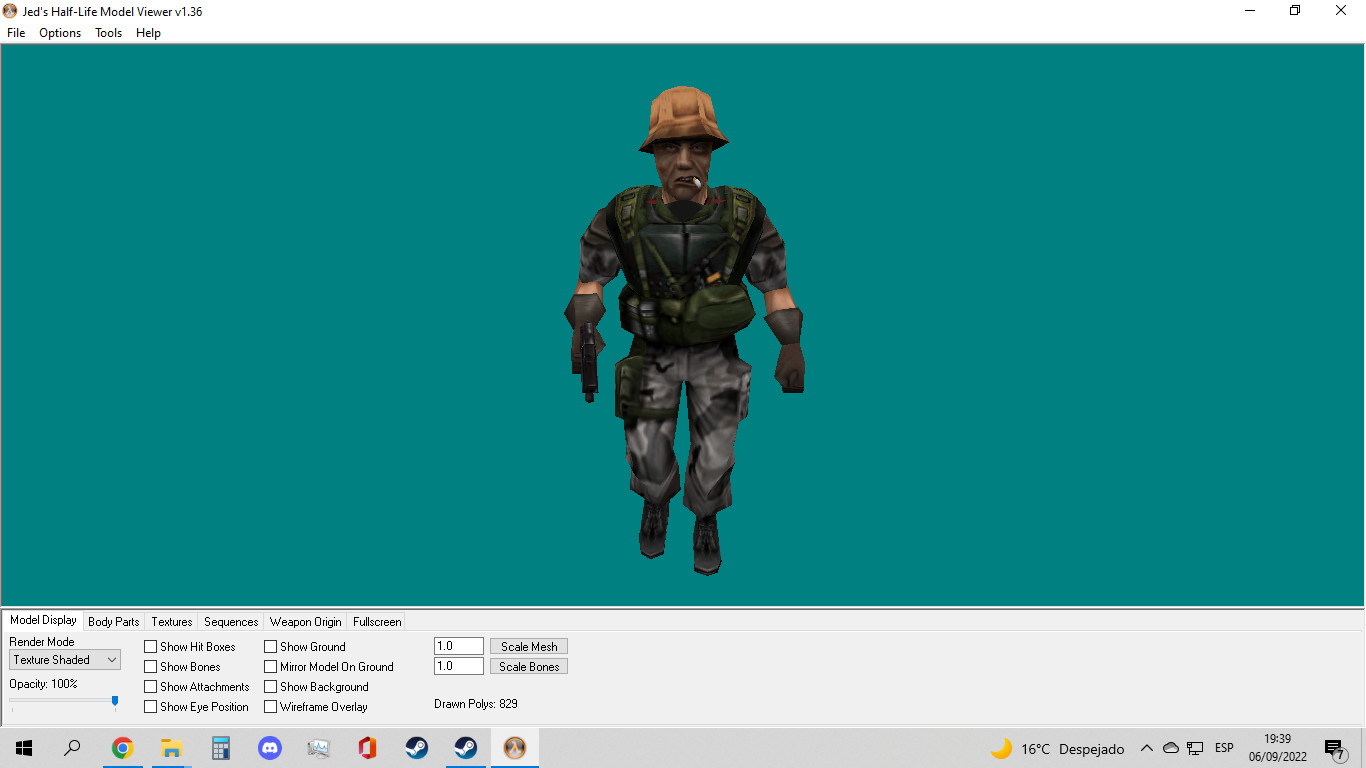Launch Steam from the taskbar
The width and height of the screenshot is (1366, 768).
pyautogui.click(x=416, y=747)
